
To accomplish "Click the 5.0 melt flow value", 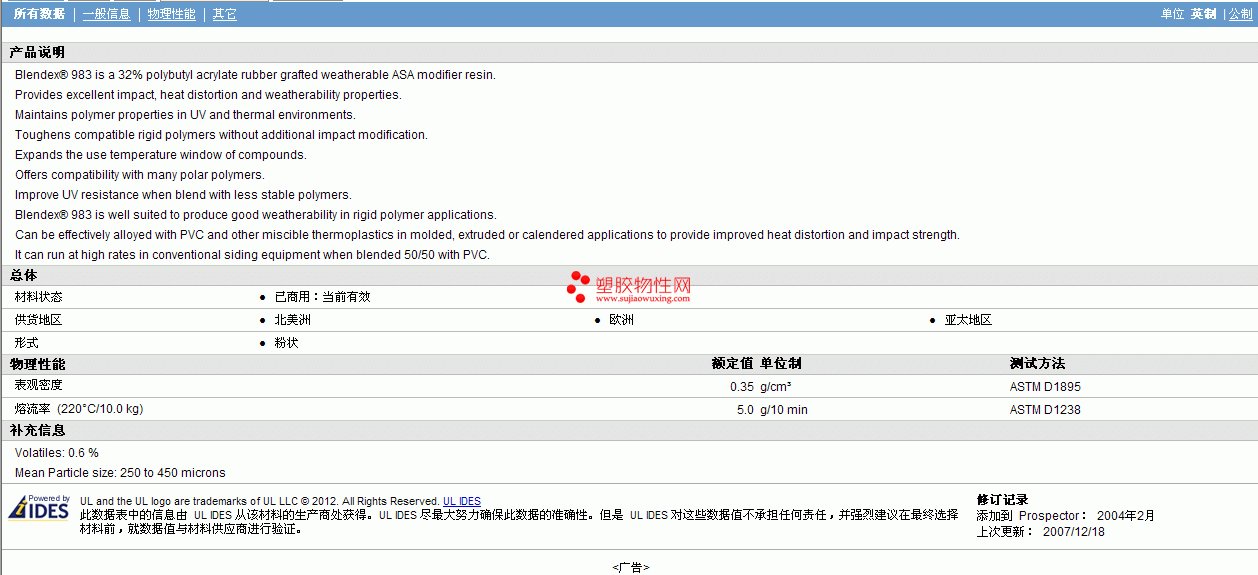I will pyautogui.click(x=745, y=410).
